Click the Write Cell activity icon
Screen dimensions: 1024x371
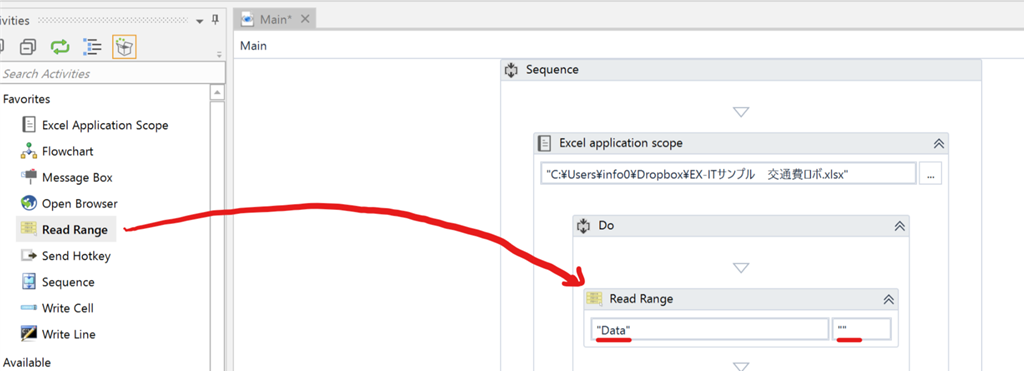point(29,308)
